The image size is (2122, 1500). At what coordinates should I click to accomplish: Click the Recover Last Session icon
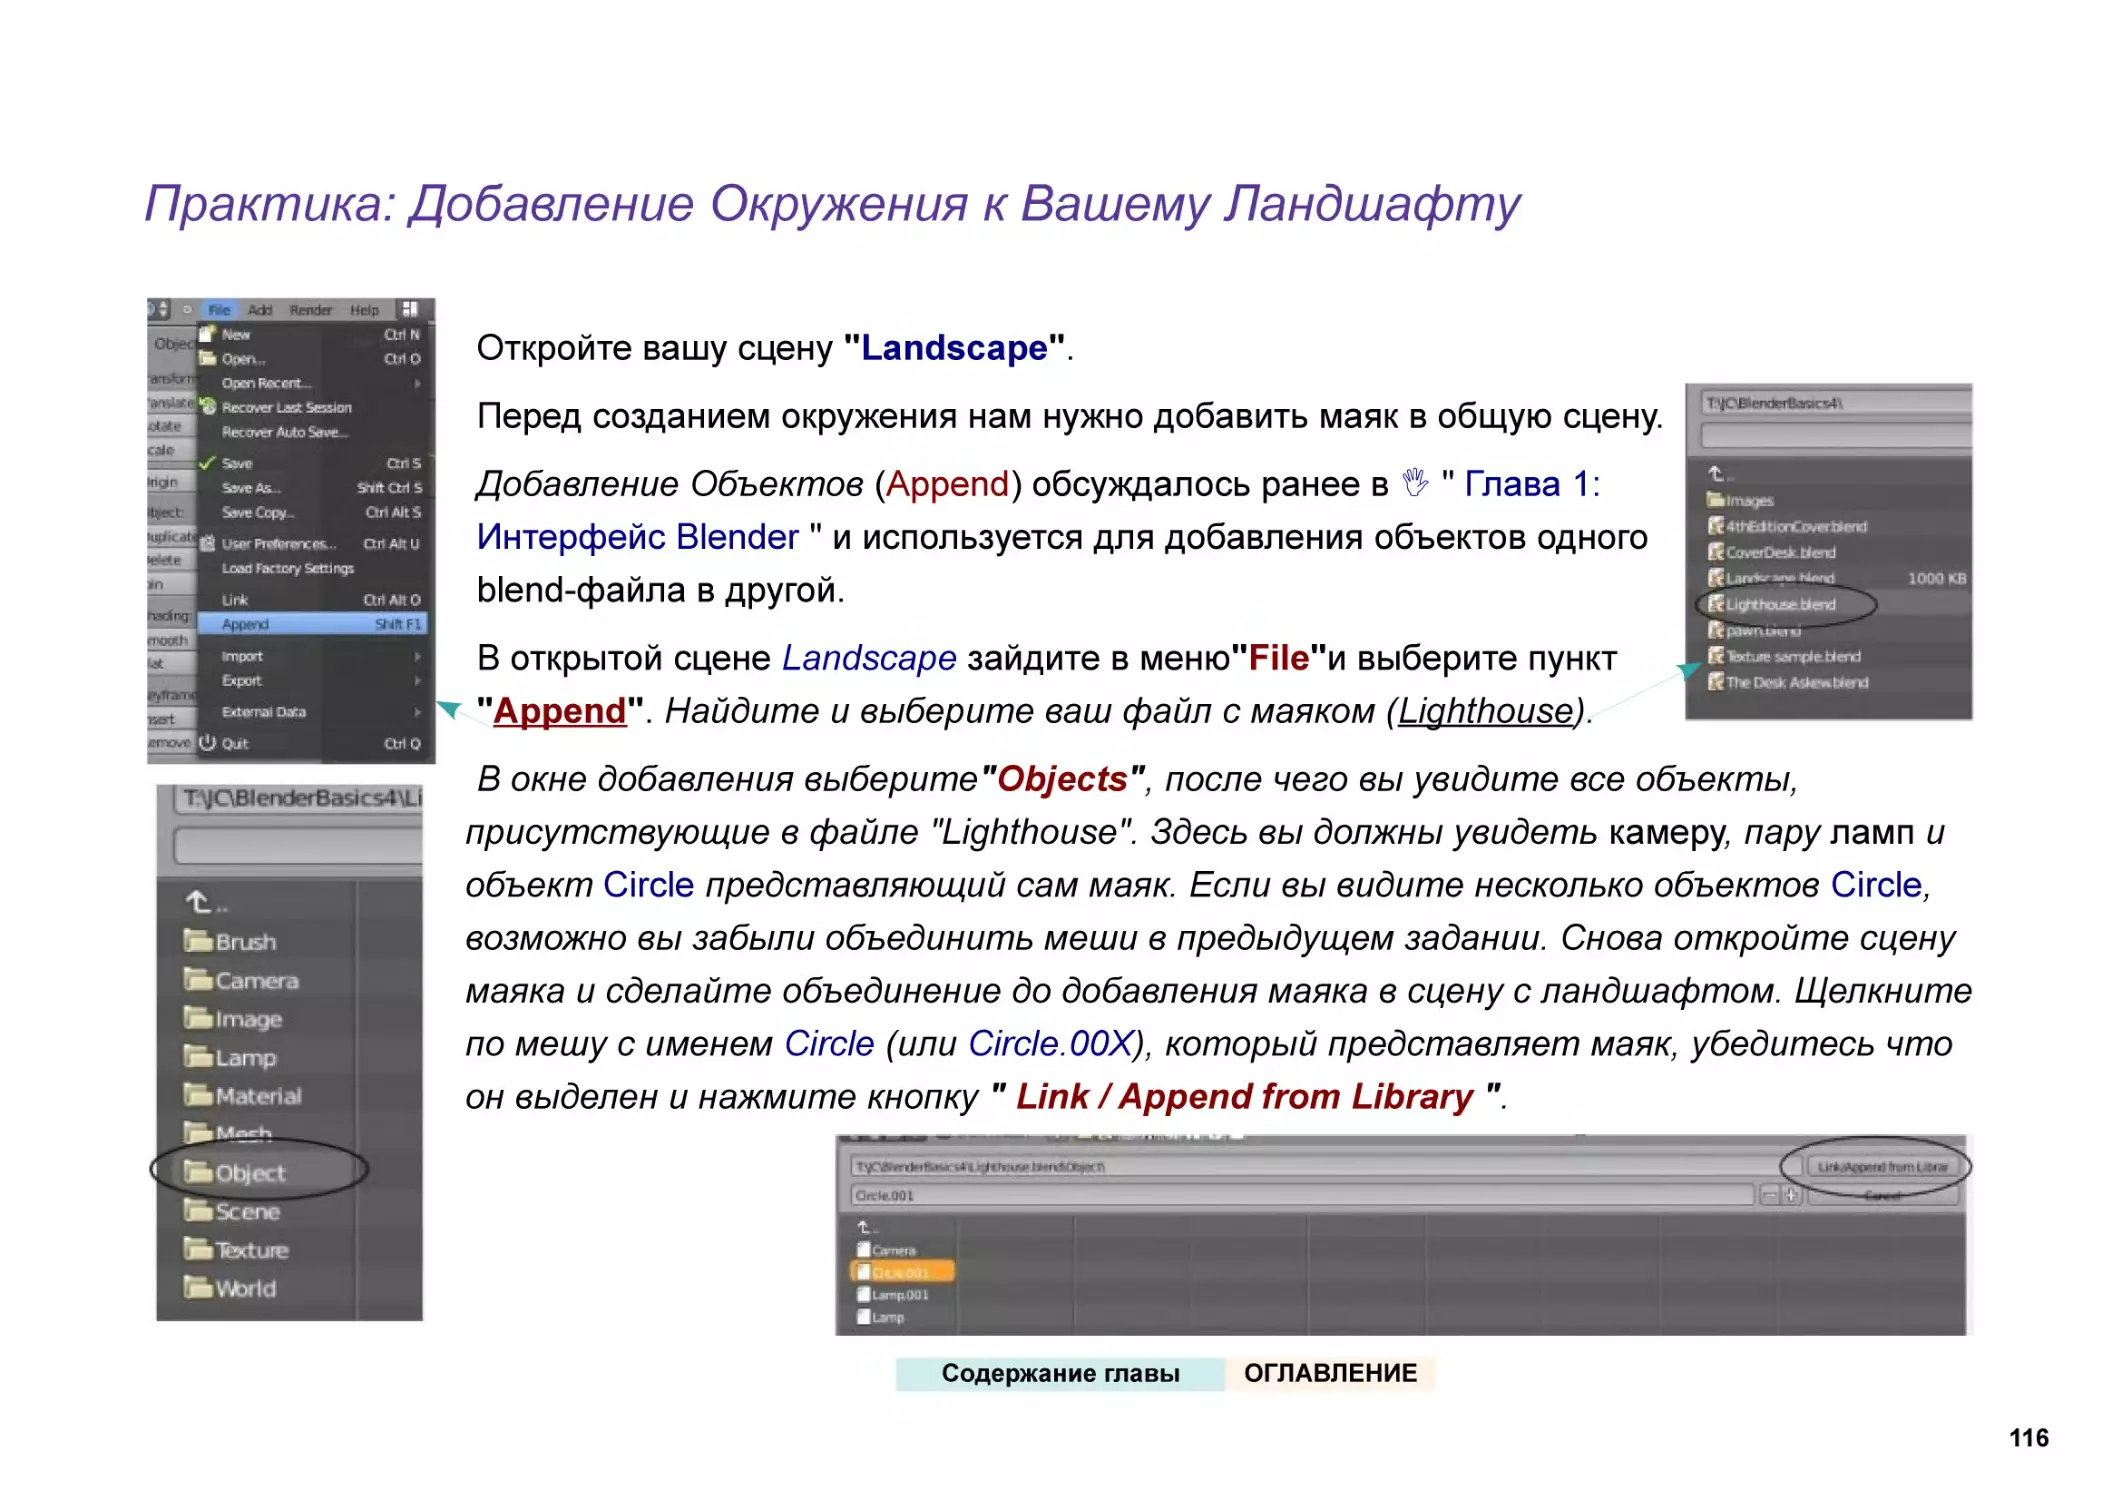coord(208,407)
